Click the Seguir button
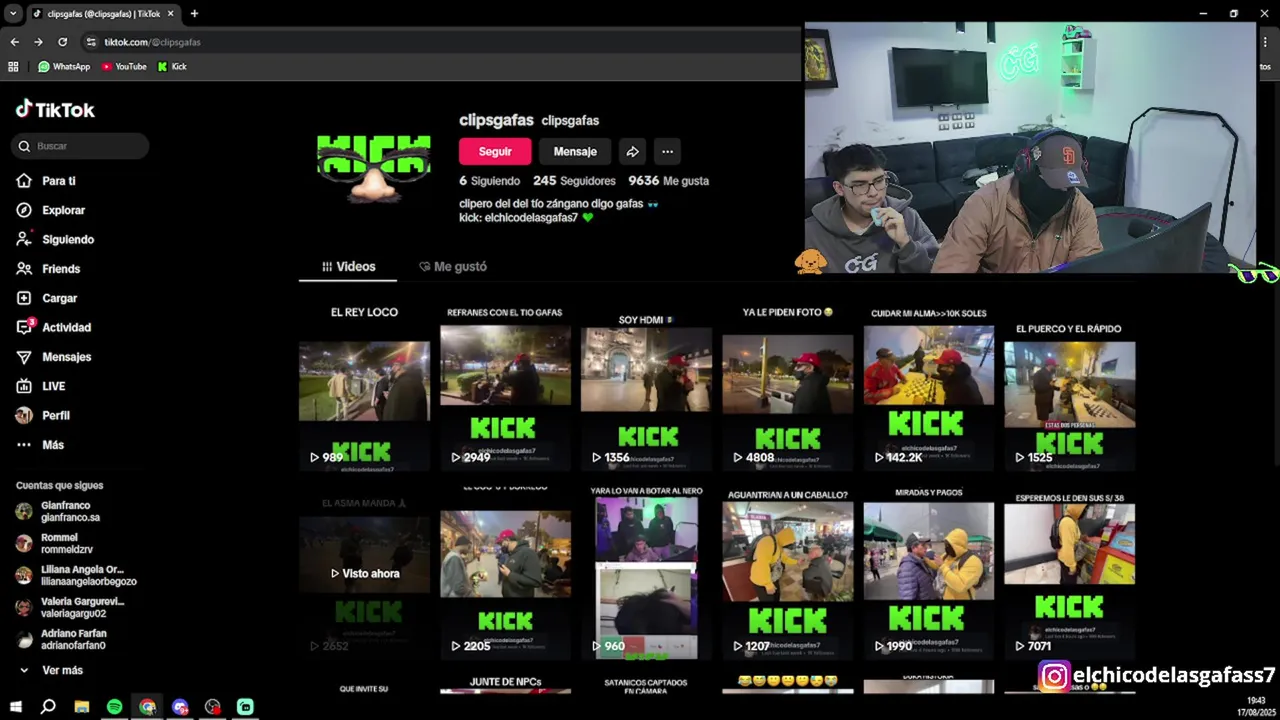Viewport: 1280px width, 720px height. [x=495, y=152]
